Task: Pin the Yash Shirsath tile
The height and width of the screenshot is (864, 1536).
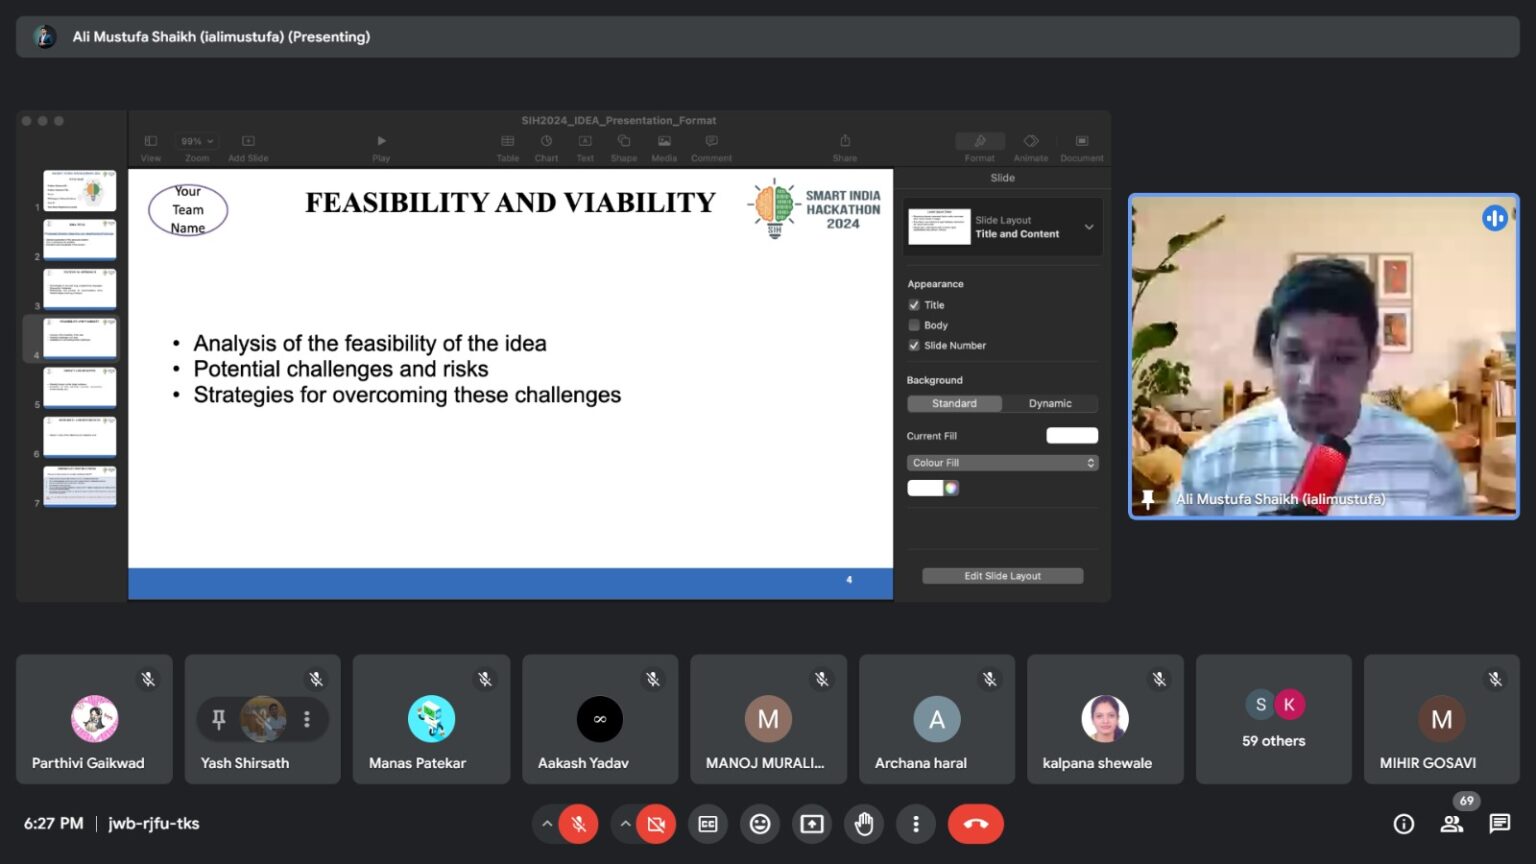Action: (x=219, y=719)
